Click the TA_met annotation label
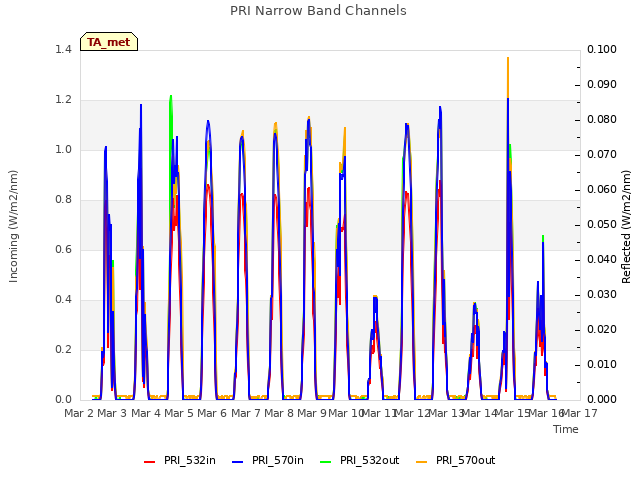The height and width of the screenshot is (480, 640). click(109, 42)
